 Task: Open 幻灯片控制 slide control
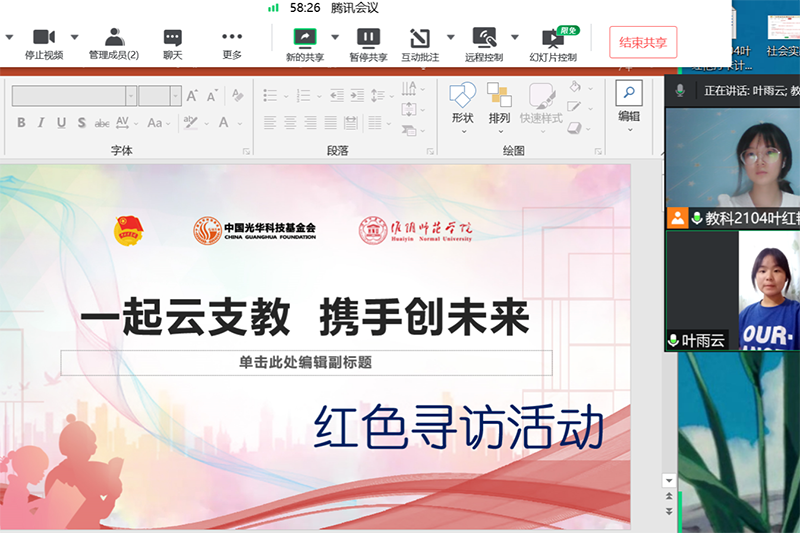[553, 38]
